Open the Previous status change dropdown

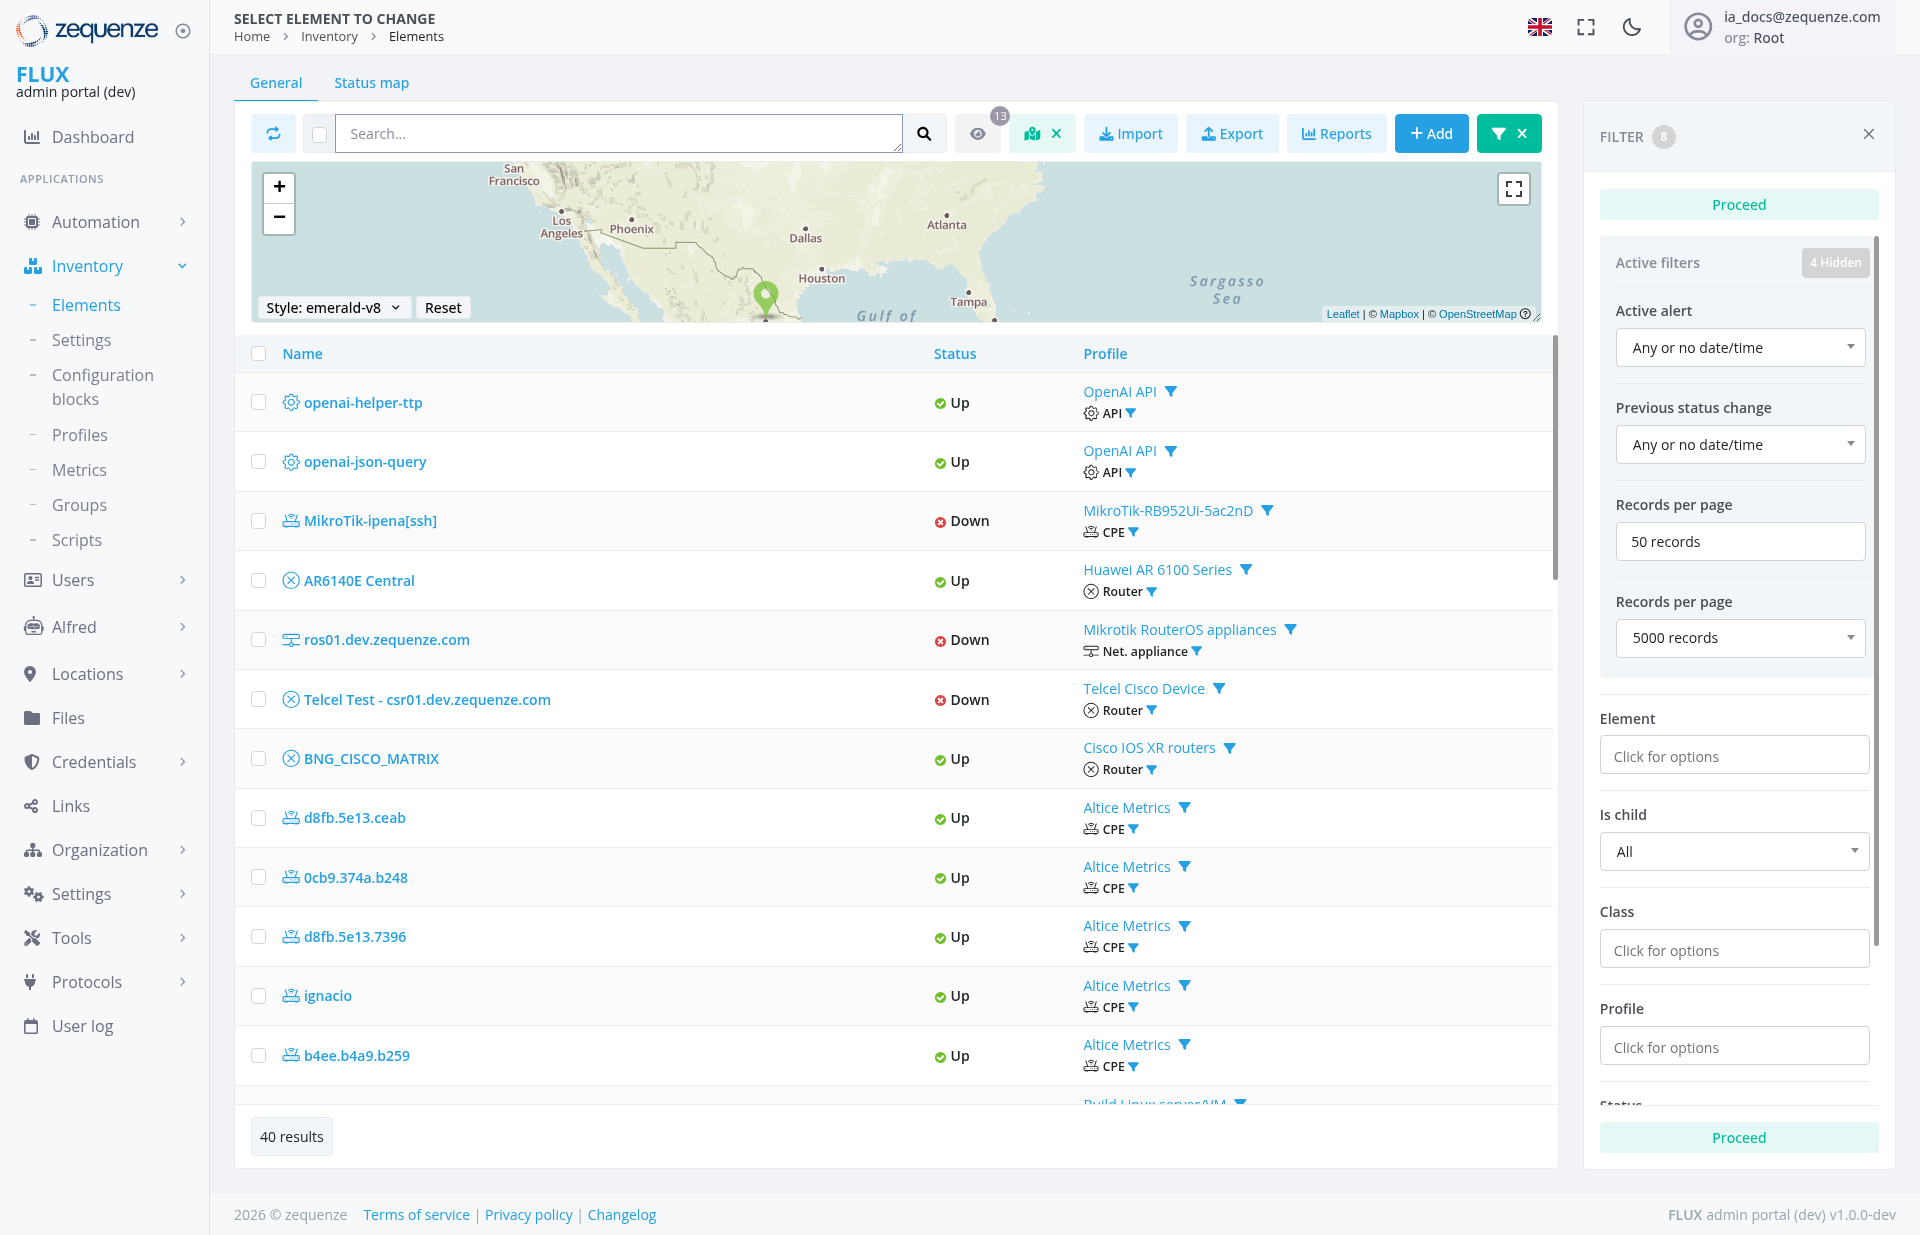[x=1740, y=445]
